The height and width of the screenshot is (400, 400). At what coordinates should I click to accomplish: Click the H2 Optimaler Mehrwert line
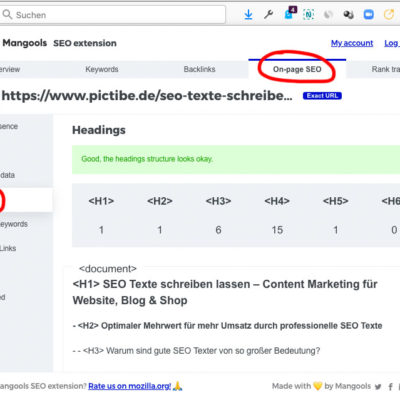click(x=227, y=326)
